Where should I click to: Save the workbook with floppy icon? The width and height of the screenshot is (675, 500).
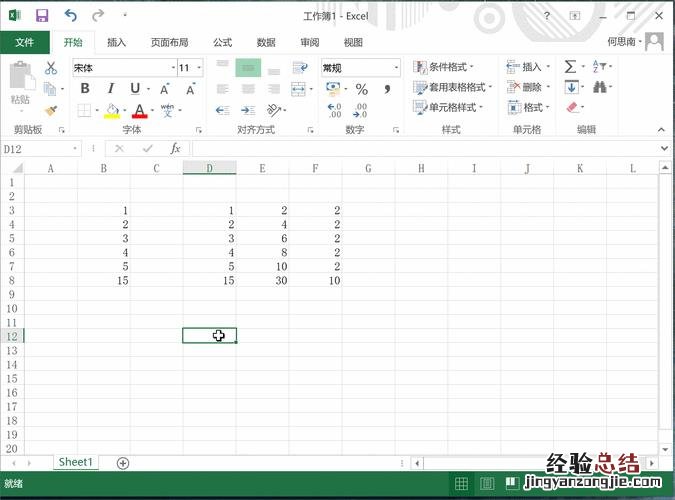pyautogui.click(x=42, y=16)
